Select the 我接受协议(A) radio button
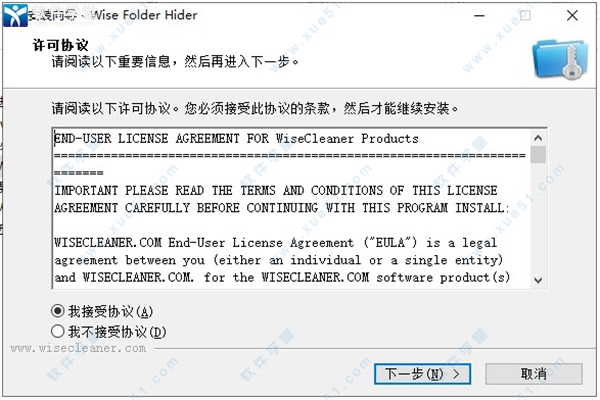 pos(58,311)
